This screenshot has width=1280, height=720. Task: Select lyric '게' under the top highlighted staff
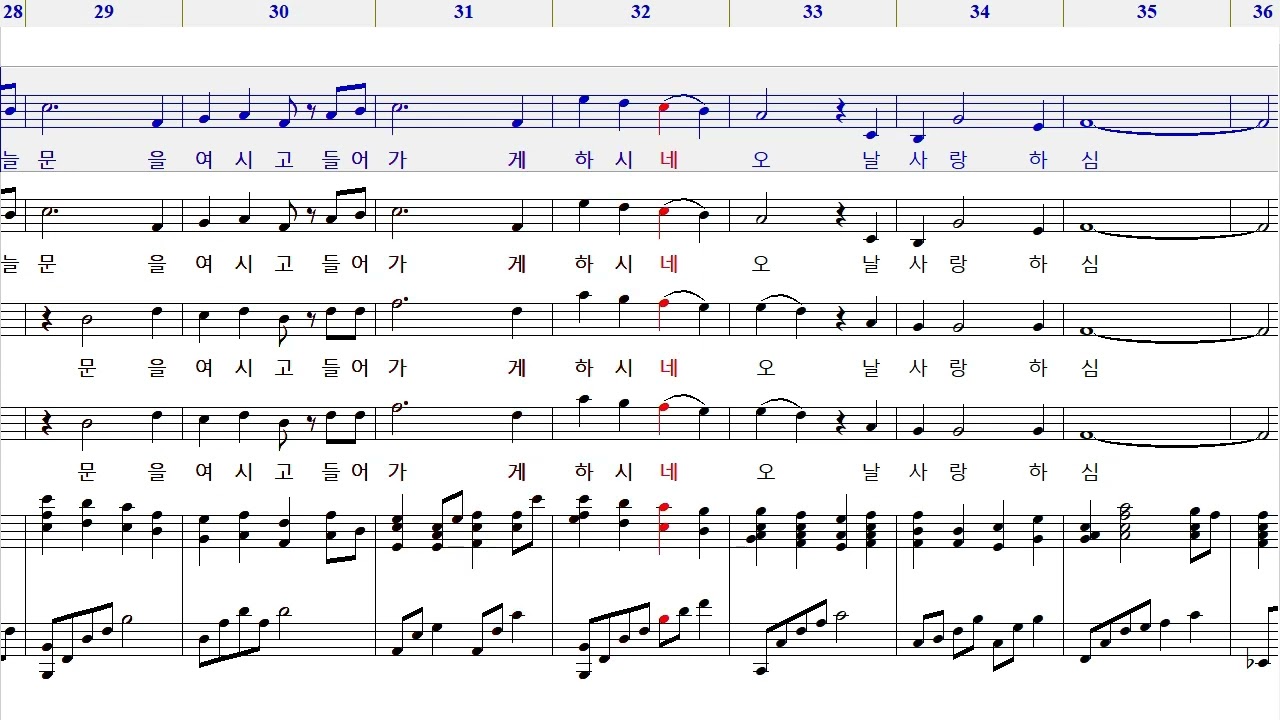[517, 160]
